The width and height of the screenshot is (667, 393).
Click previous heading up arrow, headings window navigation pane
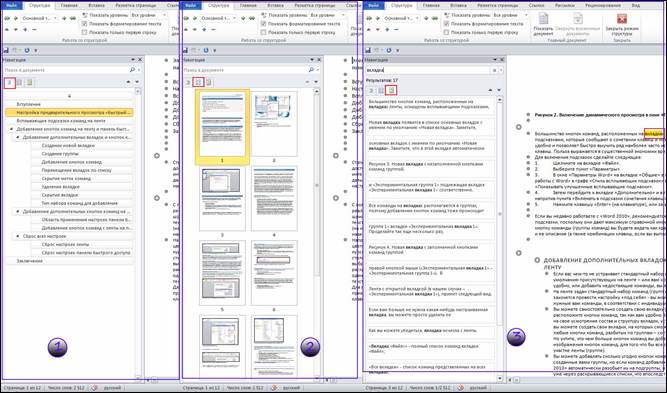[128, 82]
